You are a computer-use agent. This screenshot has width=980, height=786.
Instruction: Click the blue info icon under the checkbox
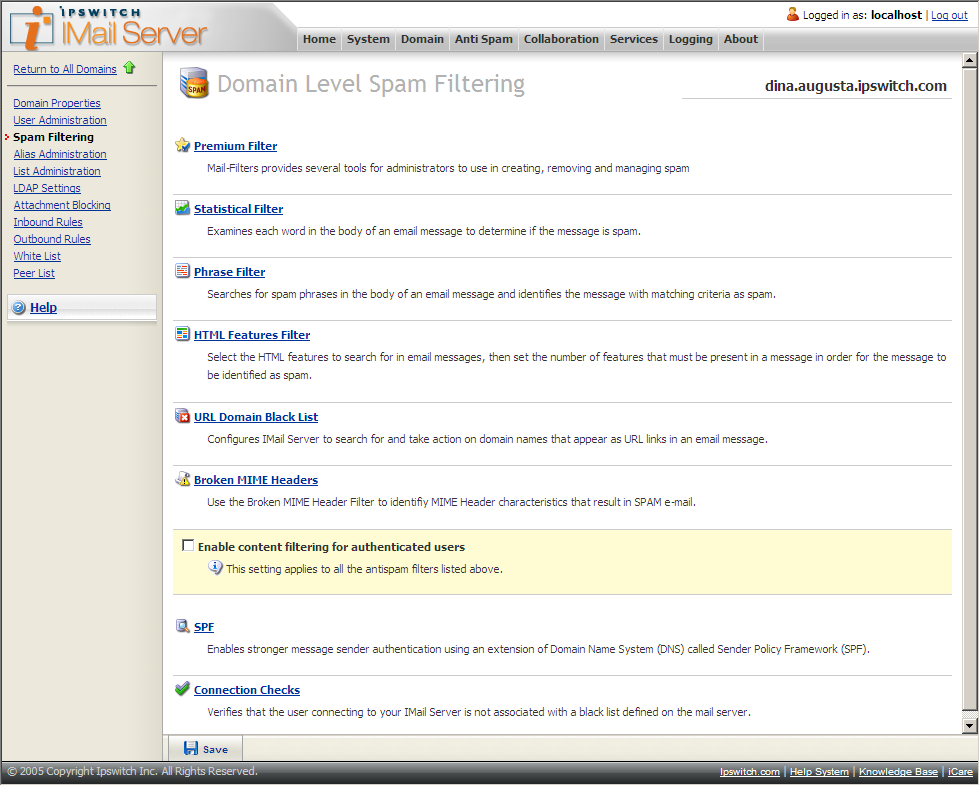click(217, 567)
